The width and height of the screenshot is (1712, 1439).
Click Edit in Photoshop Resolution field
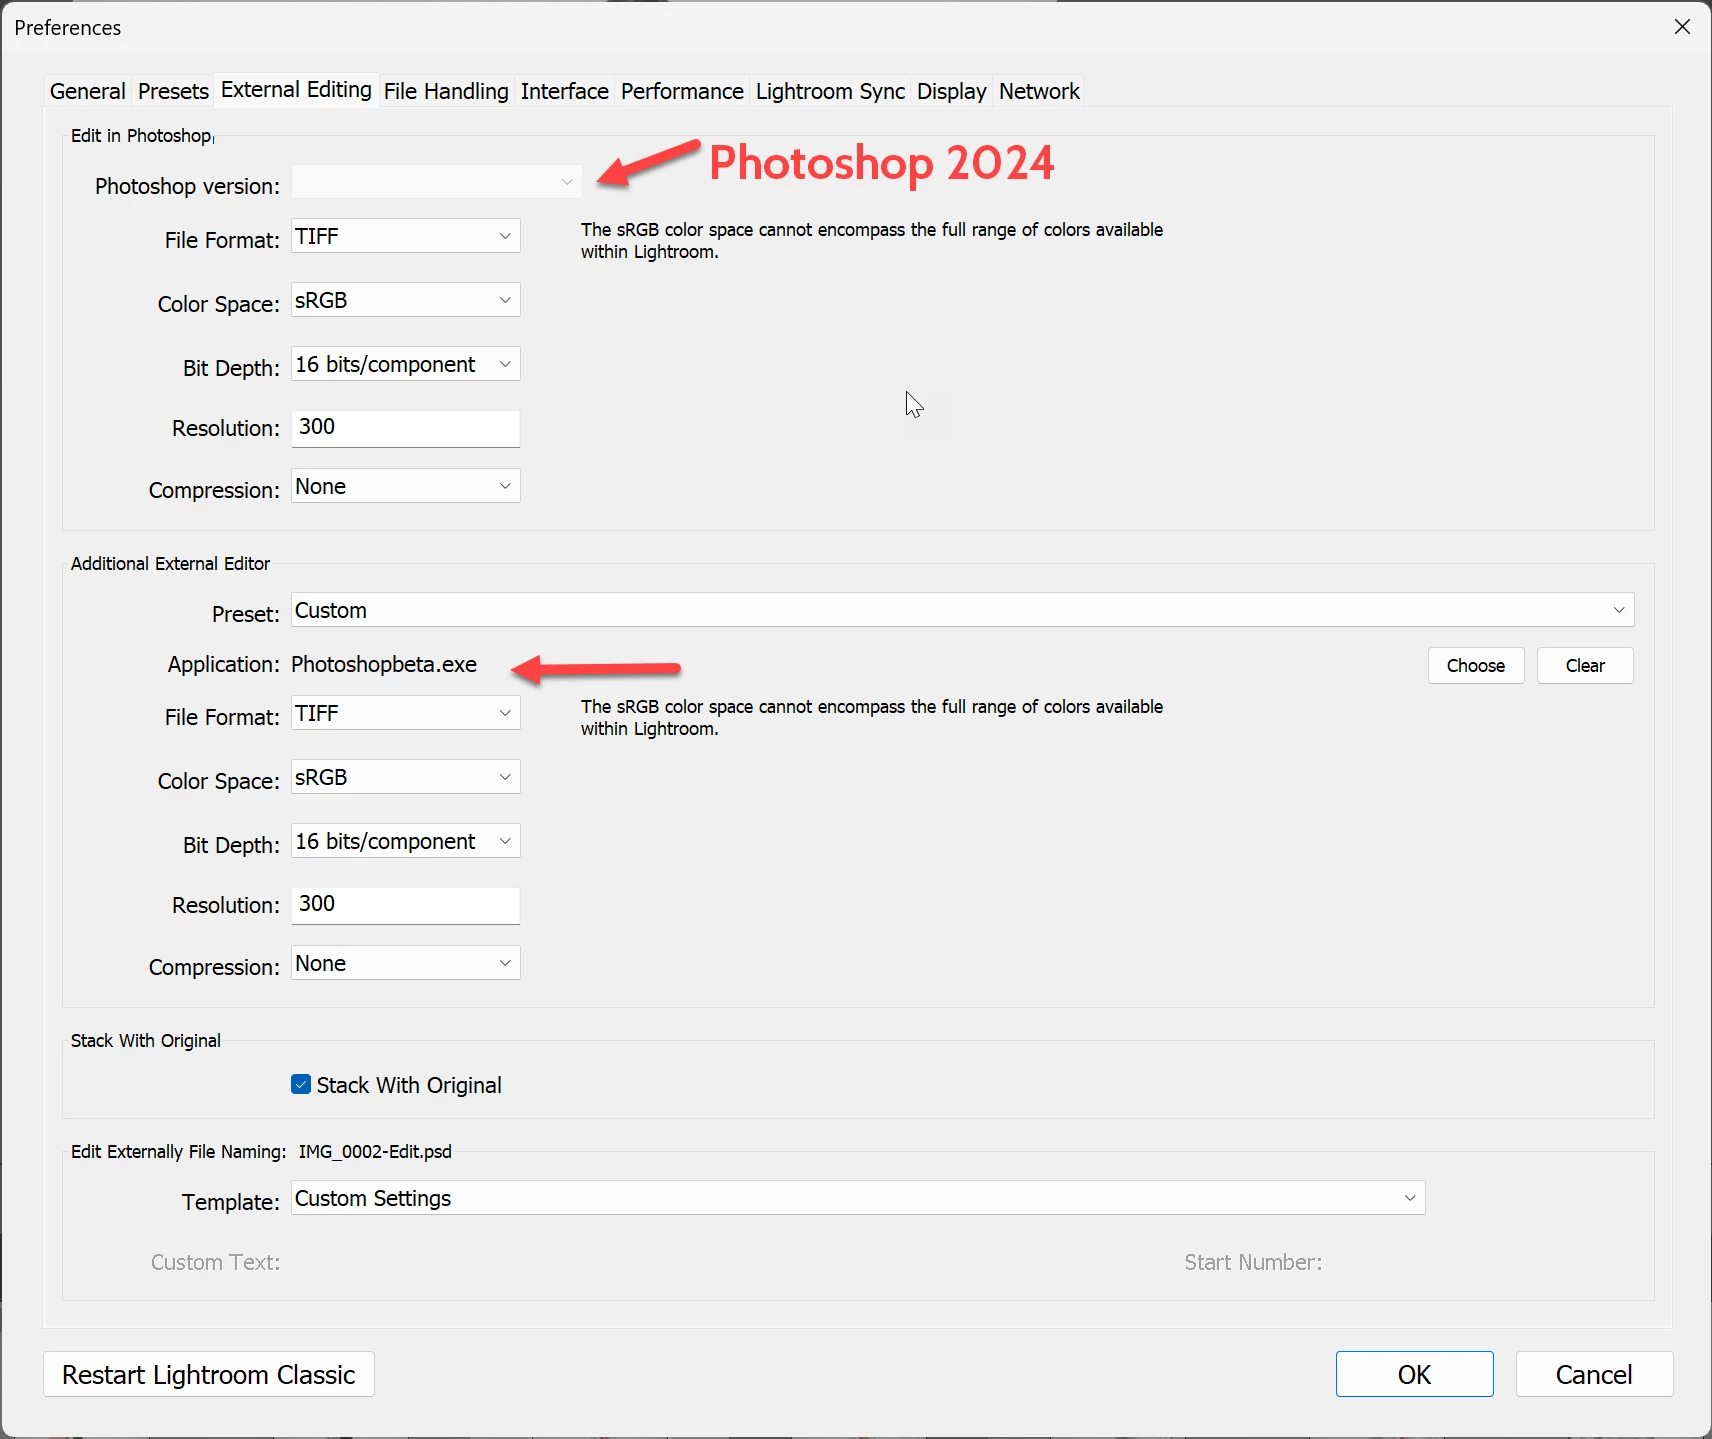pyautogui.click(x=406, y=428)
